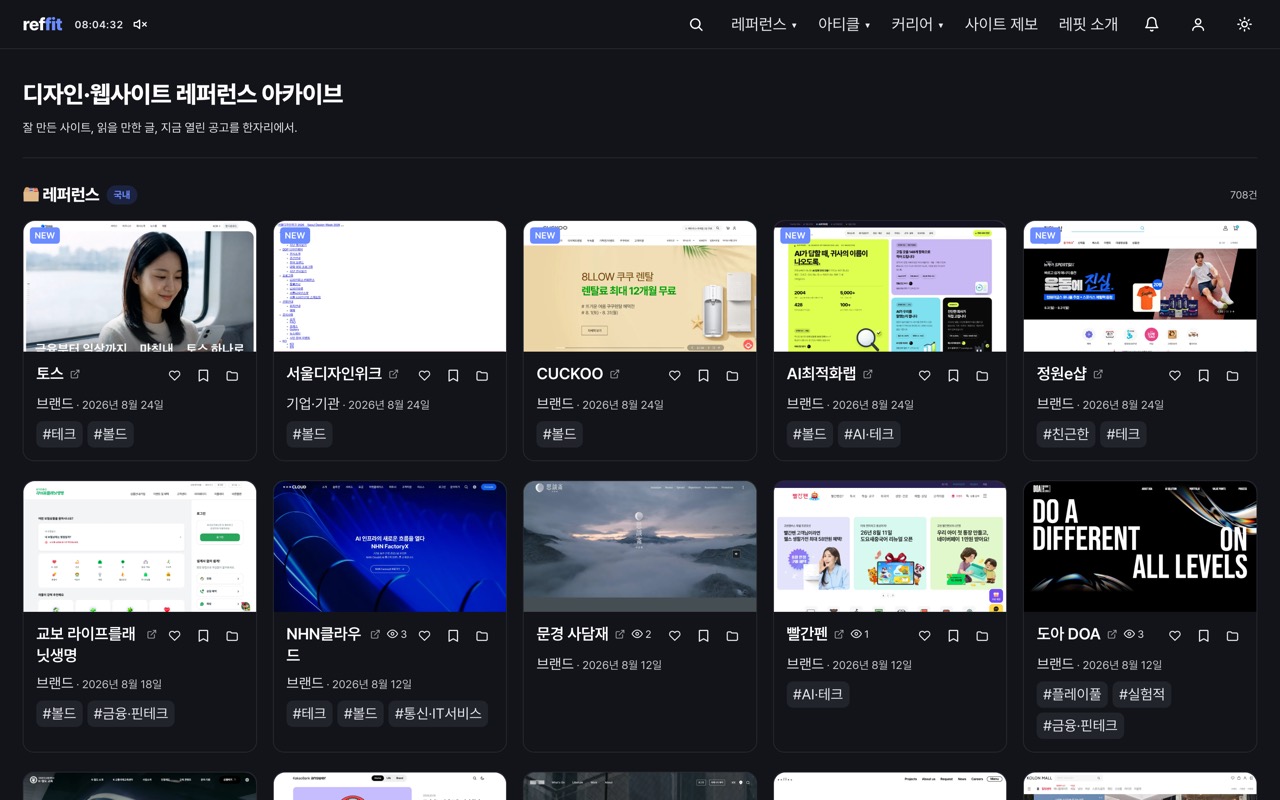
Task: Open 문경 사담재 external link icon
Action: [x=620, y=634]
